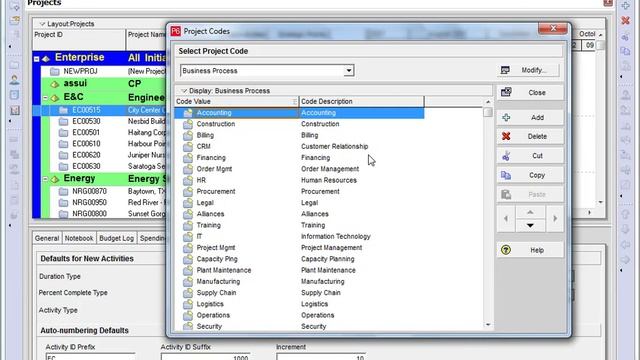Indent code with right arrow button
Screen dimensions: 640x360
coord(555,219)
